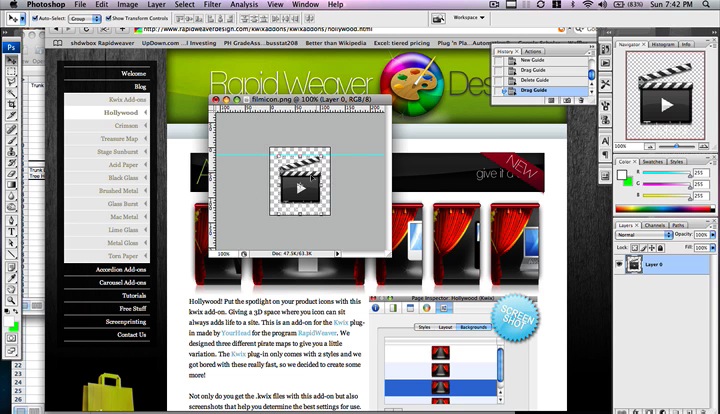Set history brush source for Delete Guide
The width and height of the screenshot is (720, 414).
[x=499, y=80]
